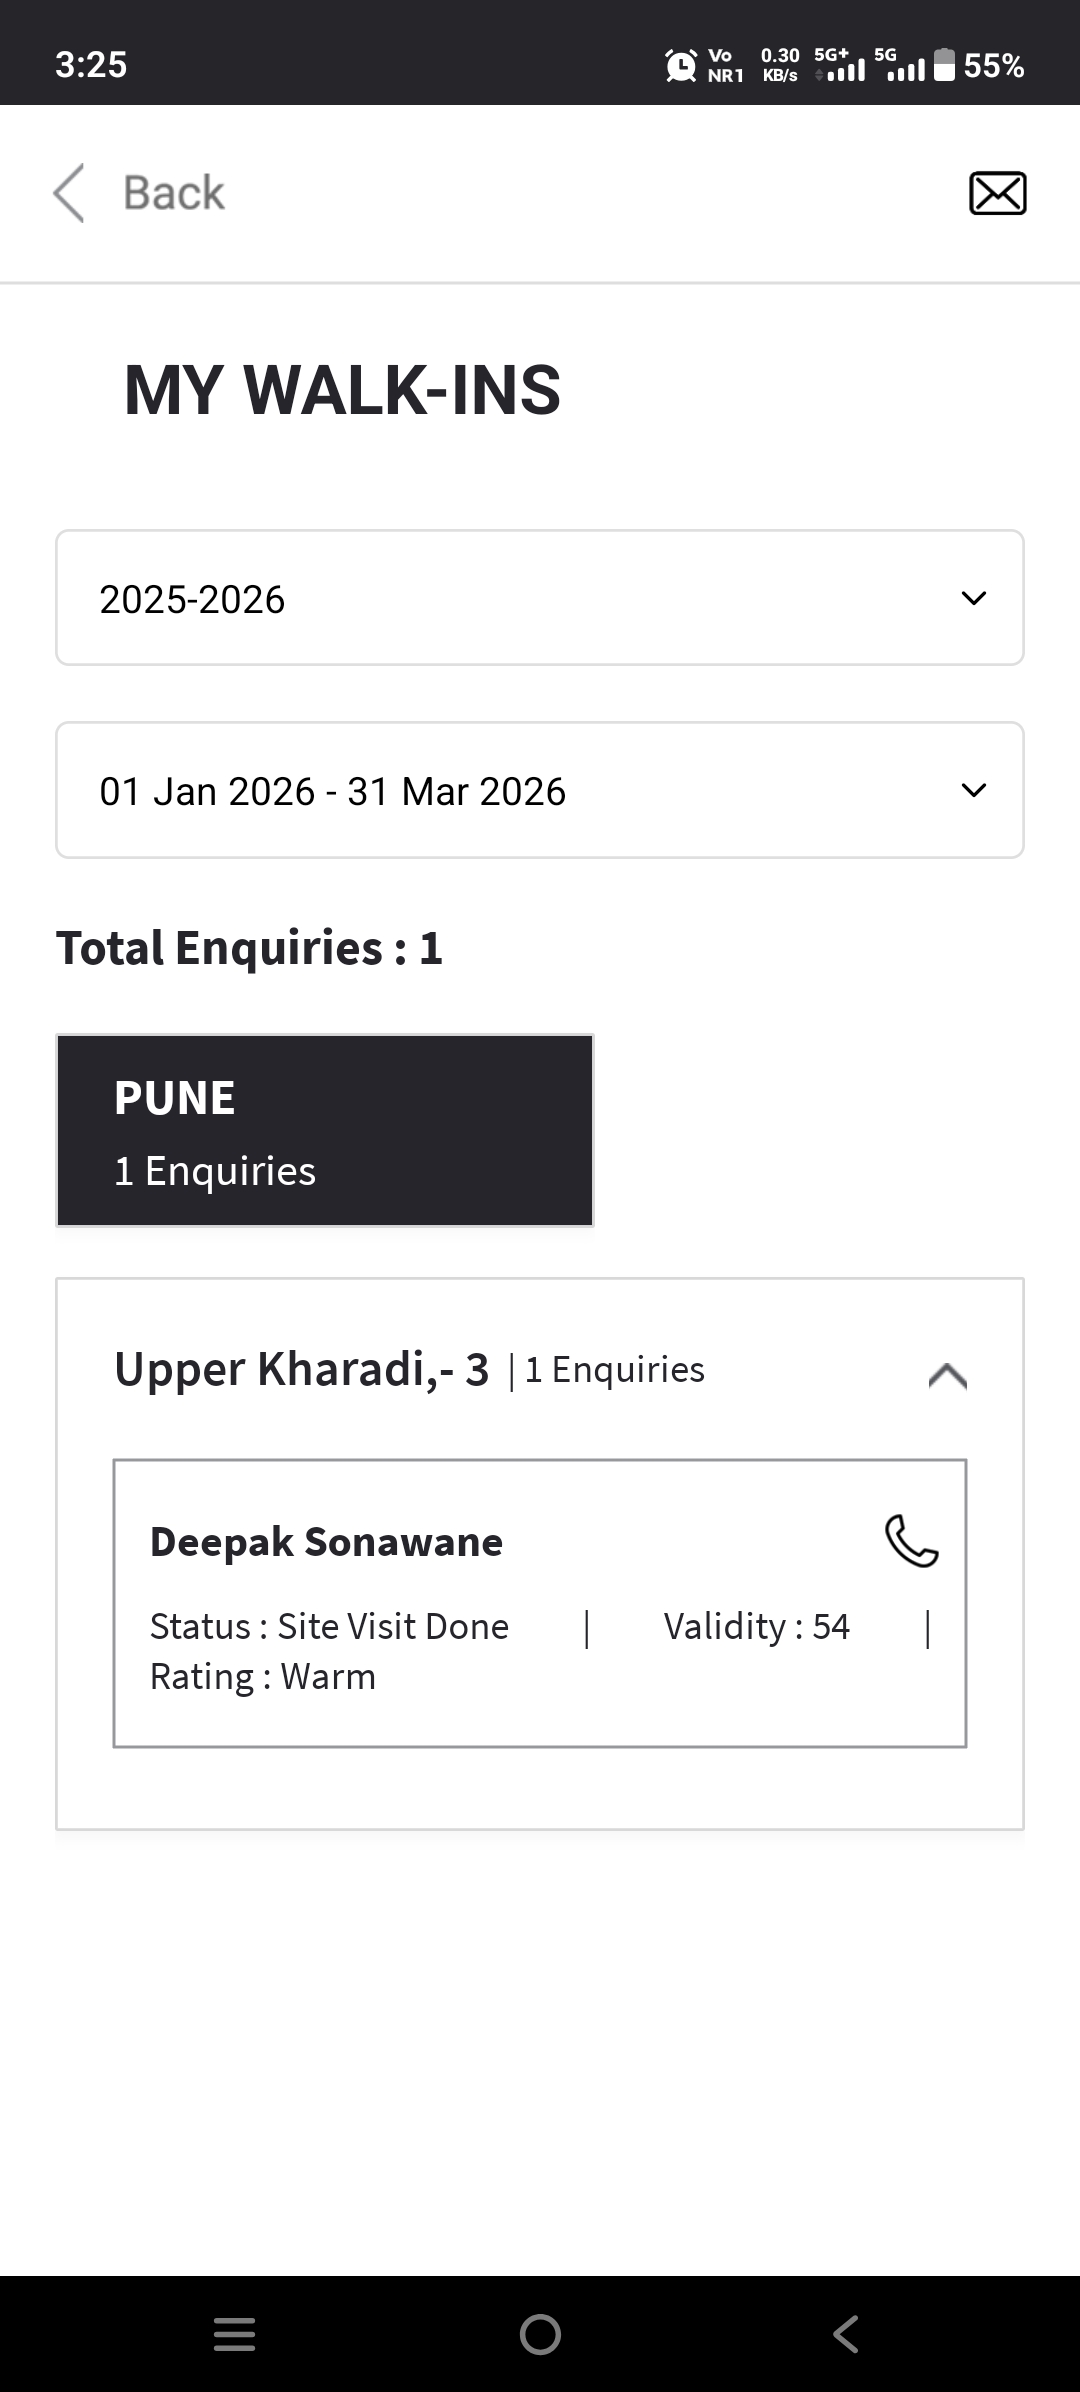The width and height of the screenshot is (1080, 2392).
Task: Tap the back arrow chevron icon
Action: tap(69, 193)
